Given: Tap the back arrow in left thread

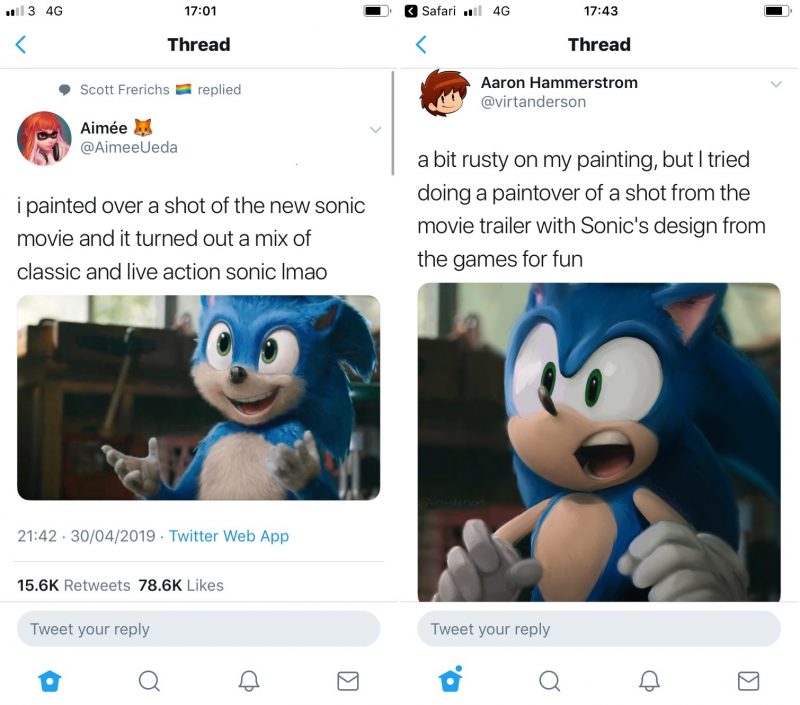Looking at the screenshot, I should pos(21,45).
